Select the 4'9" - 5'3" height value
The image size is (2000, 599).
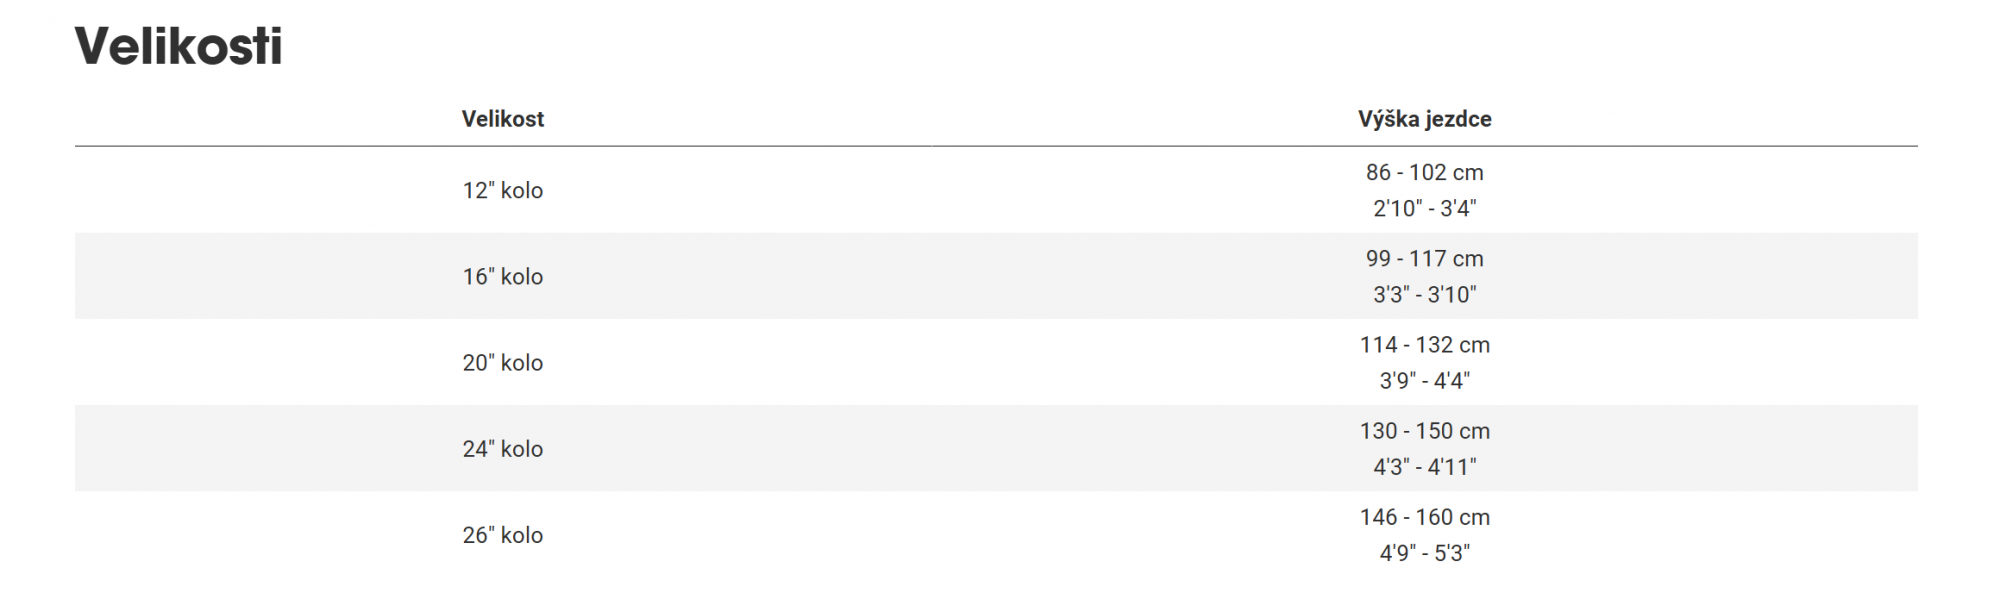click(1424, 553)
